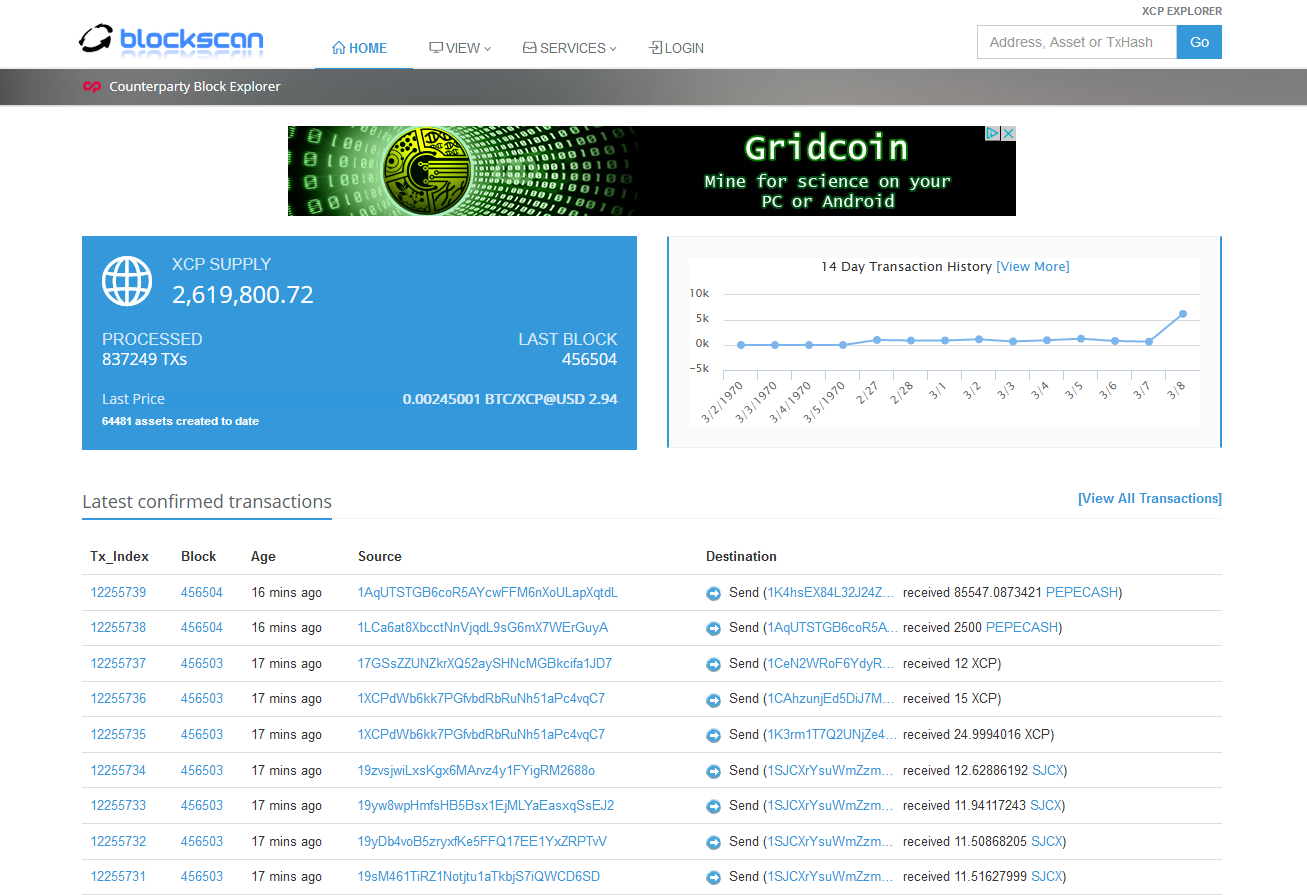The image size is (1307, 895).
Task: Click the Last Price value 0.00245001 BTC/XCP
Action: tap(510, 399)
